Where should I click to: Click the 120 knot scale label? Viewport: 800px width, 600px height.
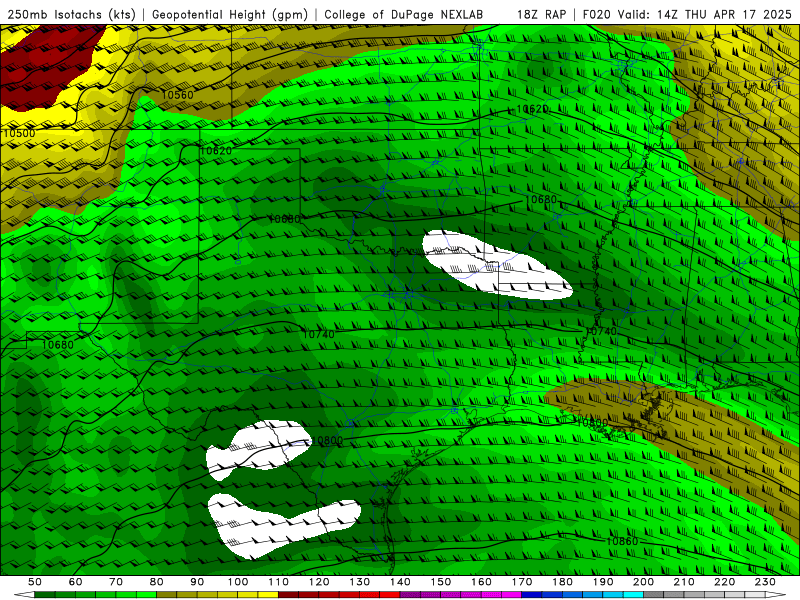tap(319, 582)
